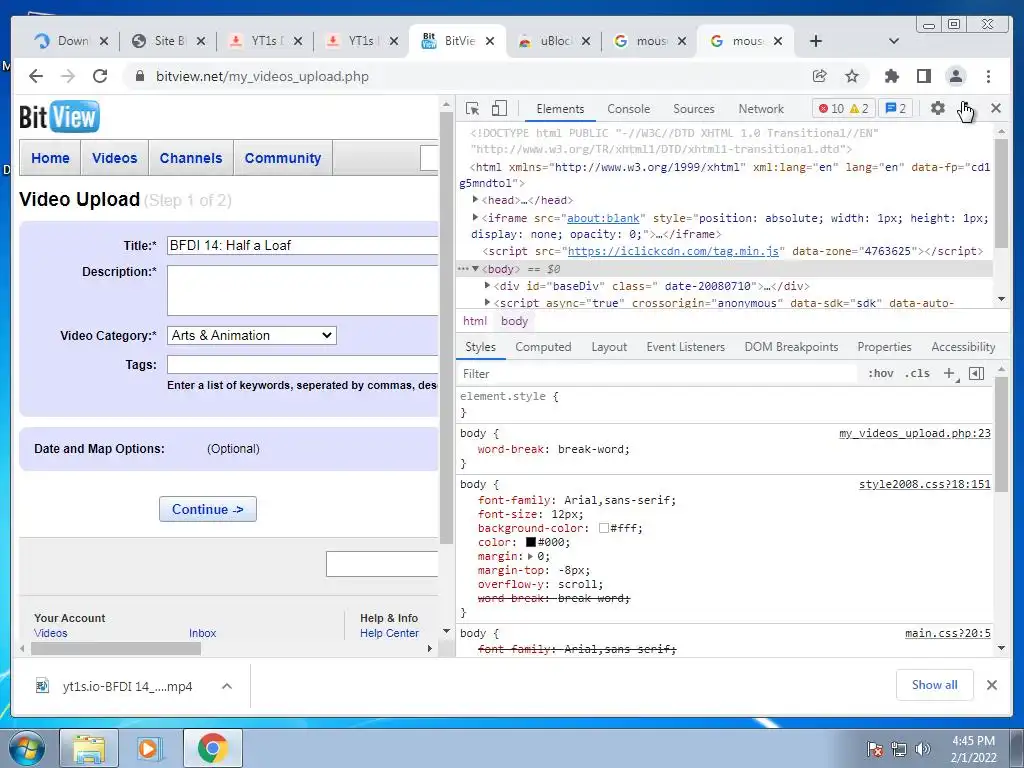Open the style2008.css?18:151 source link
1024x768 pixels.
click(x=924, y=484)
